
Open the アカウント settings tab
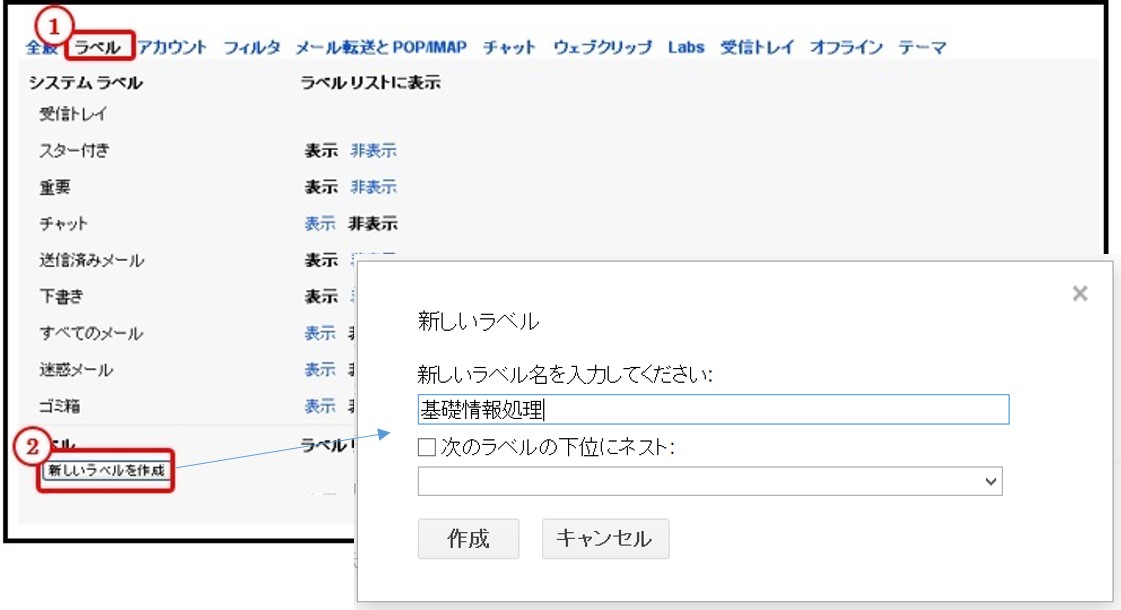pos(172,47)
